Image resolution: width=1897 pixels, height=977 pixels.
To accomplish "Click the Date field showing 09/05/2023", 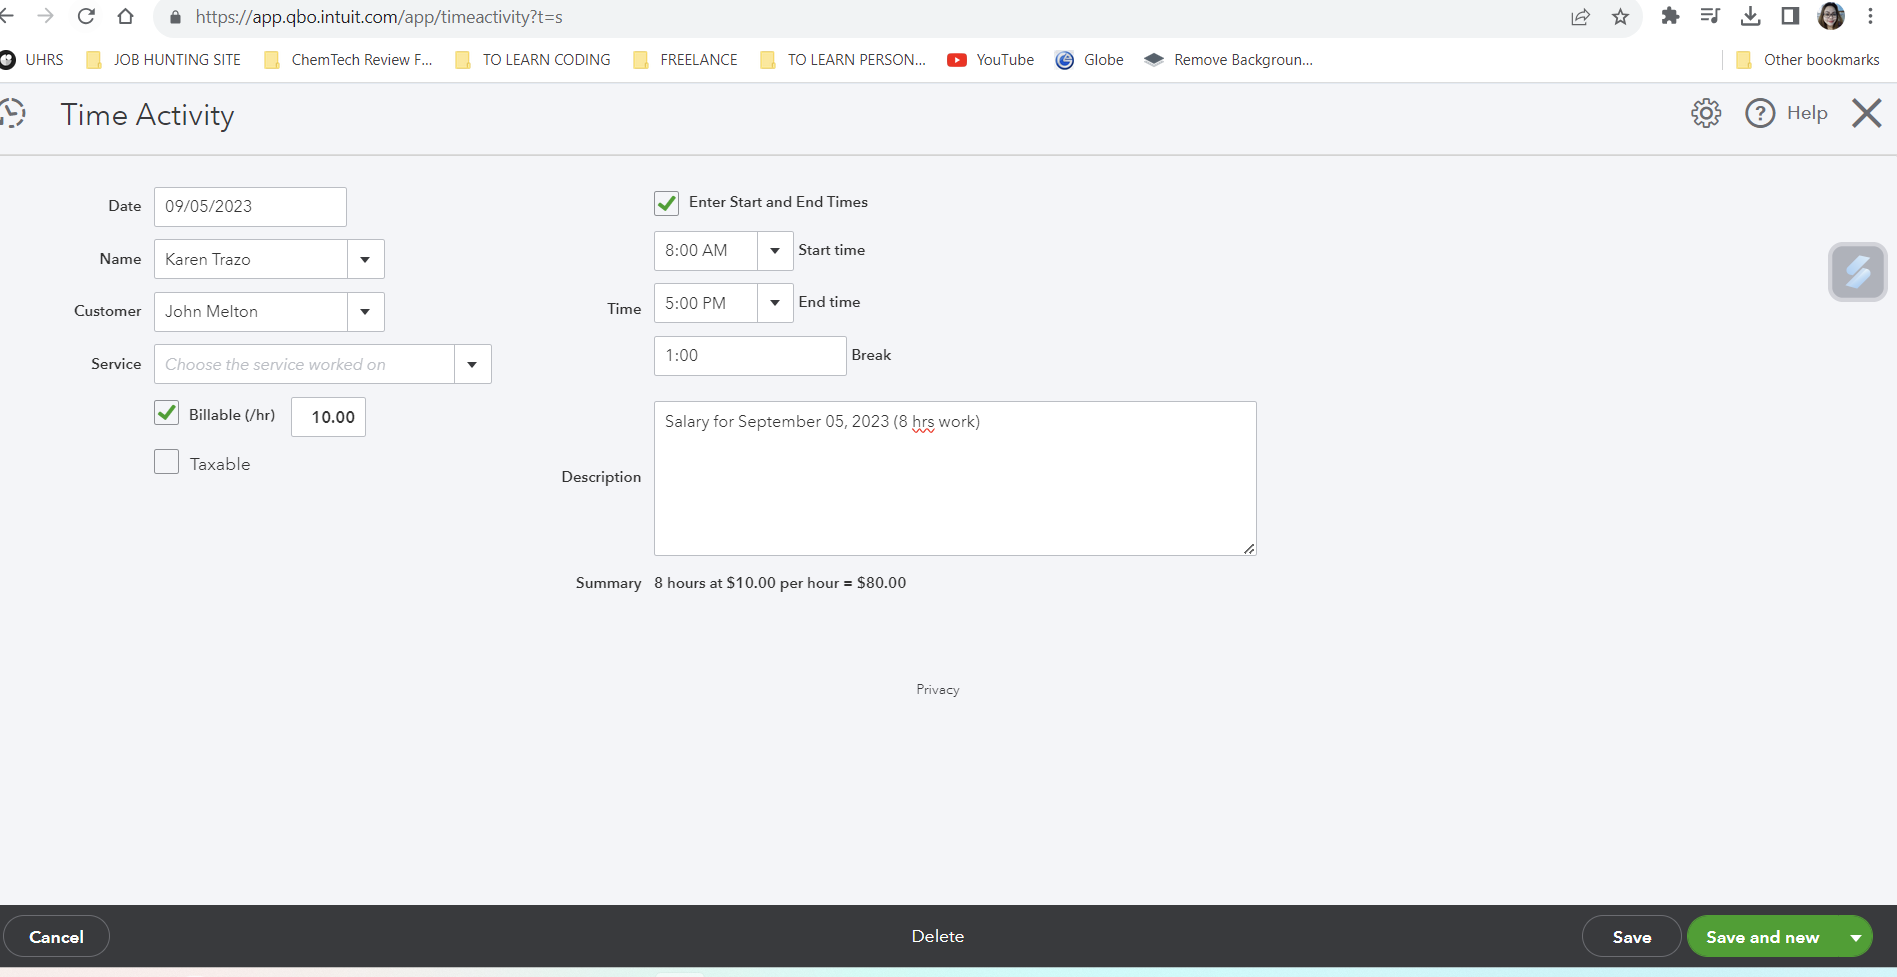I will (250, 207).
